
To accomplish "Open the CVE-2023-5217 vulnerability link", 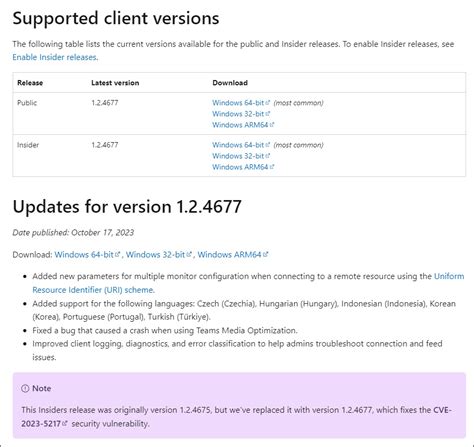I will click(236, 417).
